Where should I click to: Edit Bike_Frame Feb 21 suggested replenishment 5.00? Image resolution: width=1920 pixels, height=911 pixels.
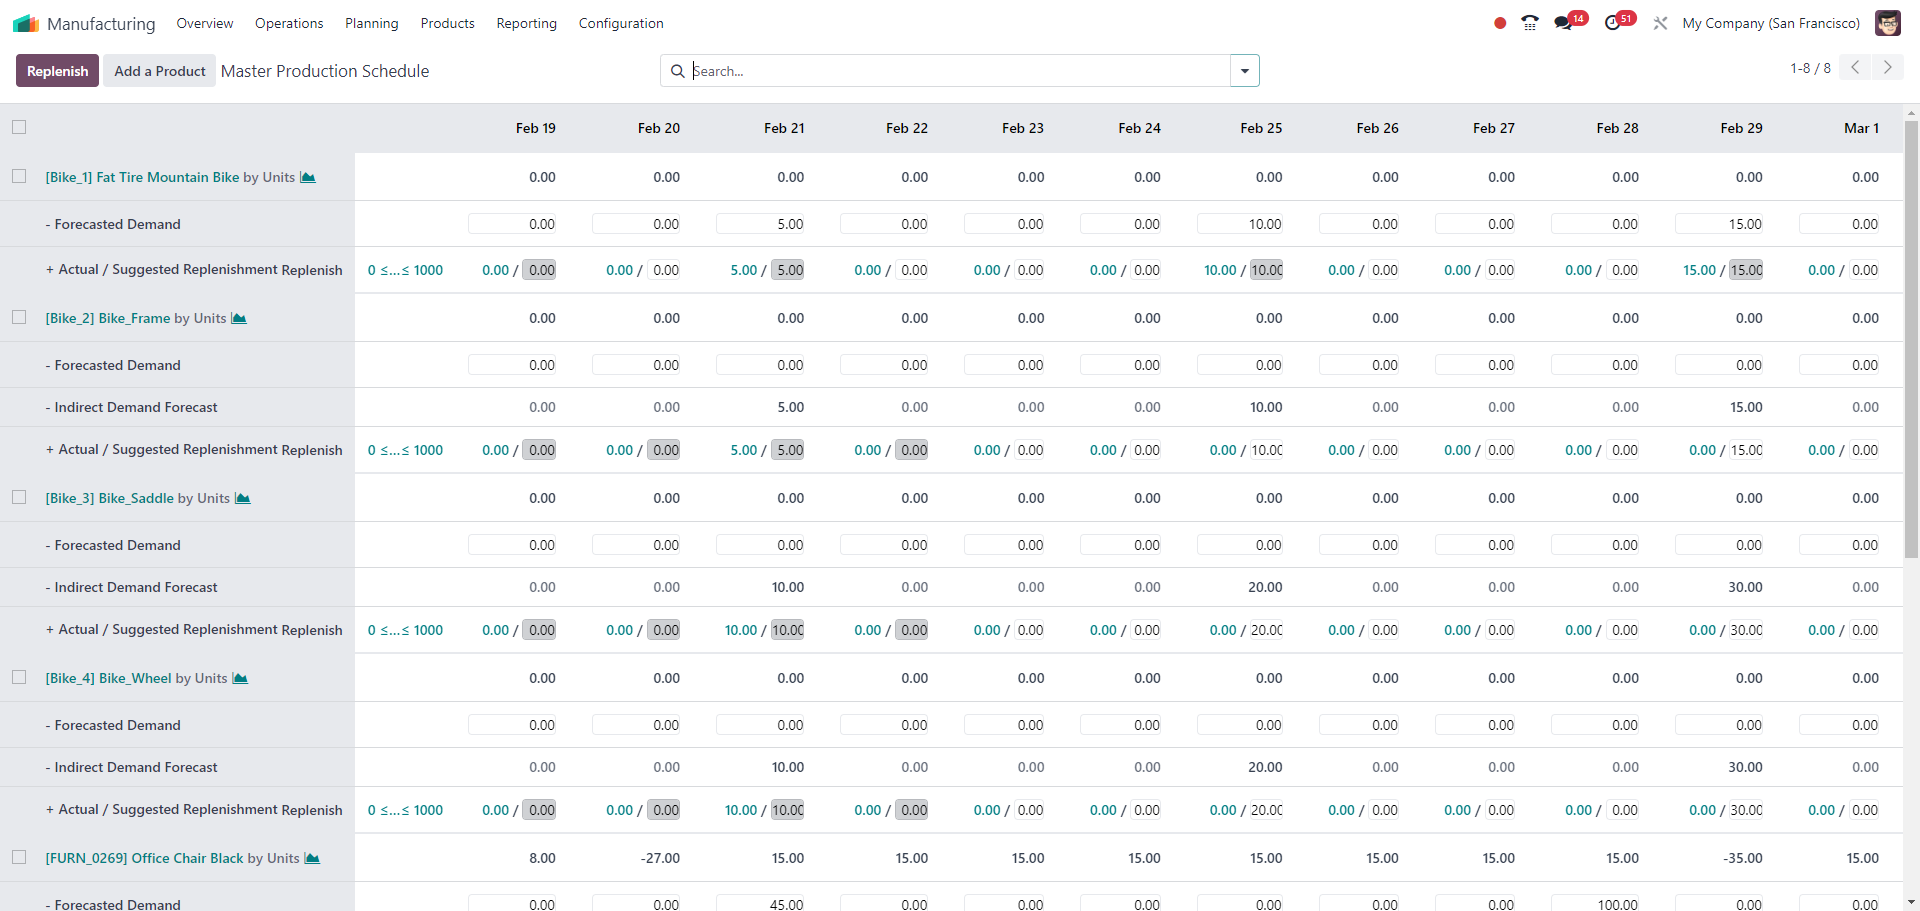[x=789, y=450]
